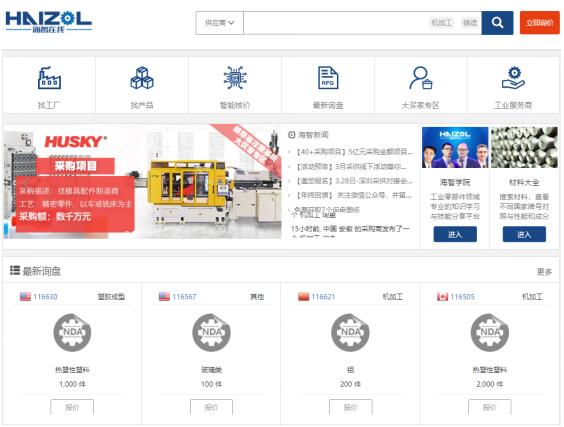This screenshot has height=427, width=564.
Task: Click the Haizol logo
Action: pyautogui.click(x=49, y=22)
